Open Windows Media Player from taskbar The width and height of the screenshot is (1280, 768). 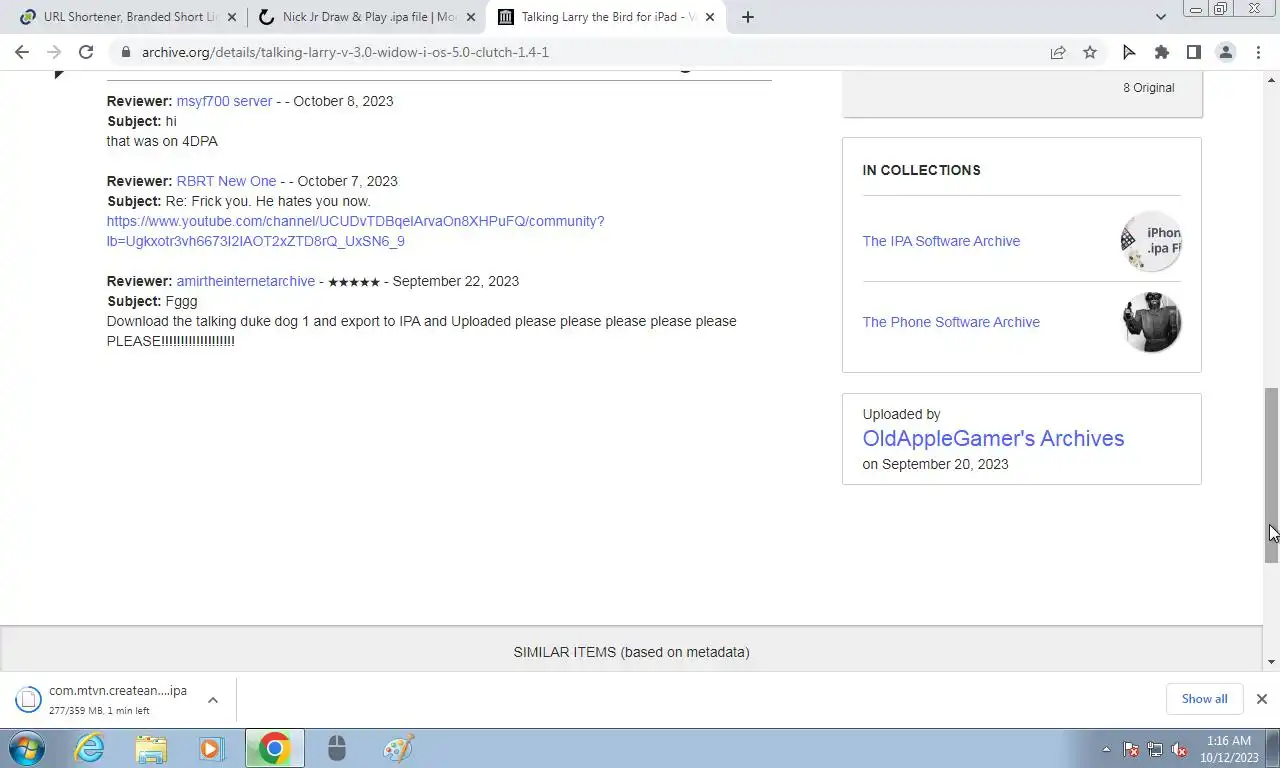coord(211,748)
